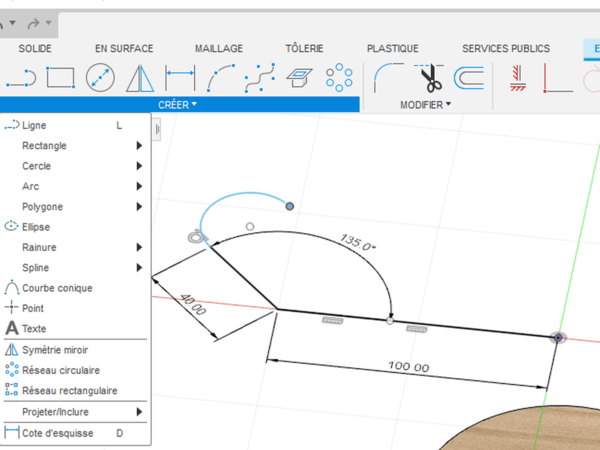
Task: Click the 100.00 dimension value
Action: (409, 367)
